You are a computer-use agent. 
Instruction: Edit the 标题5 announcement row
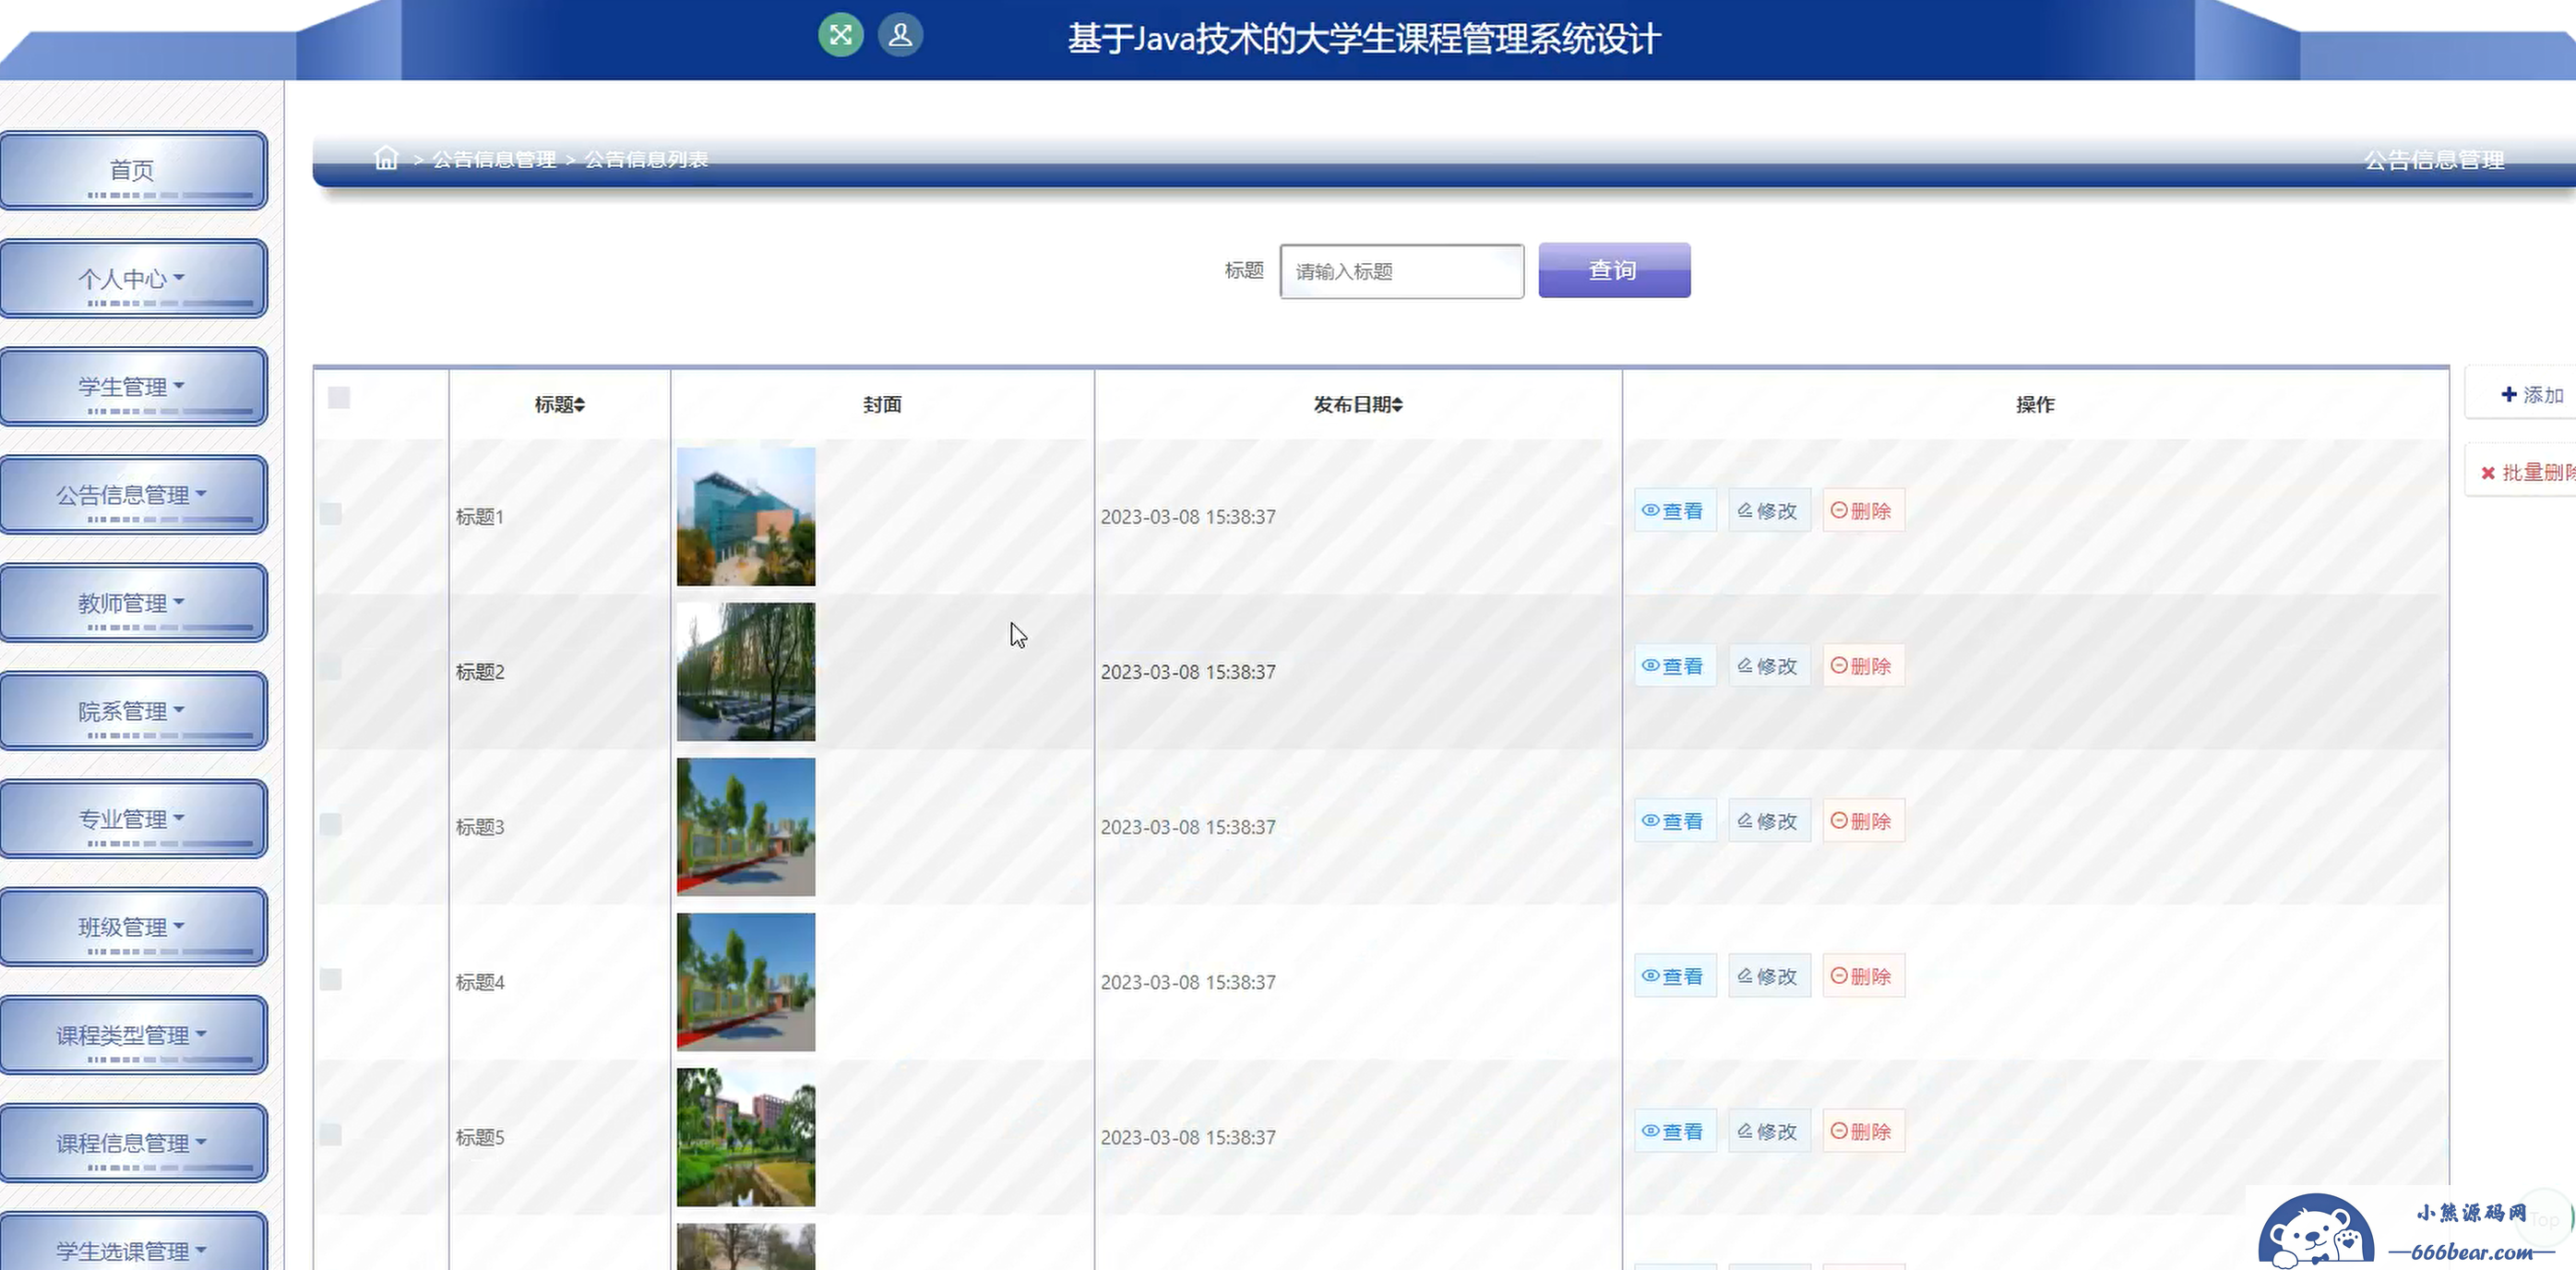click(x=1769, y=1131)
